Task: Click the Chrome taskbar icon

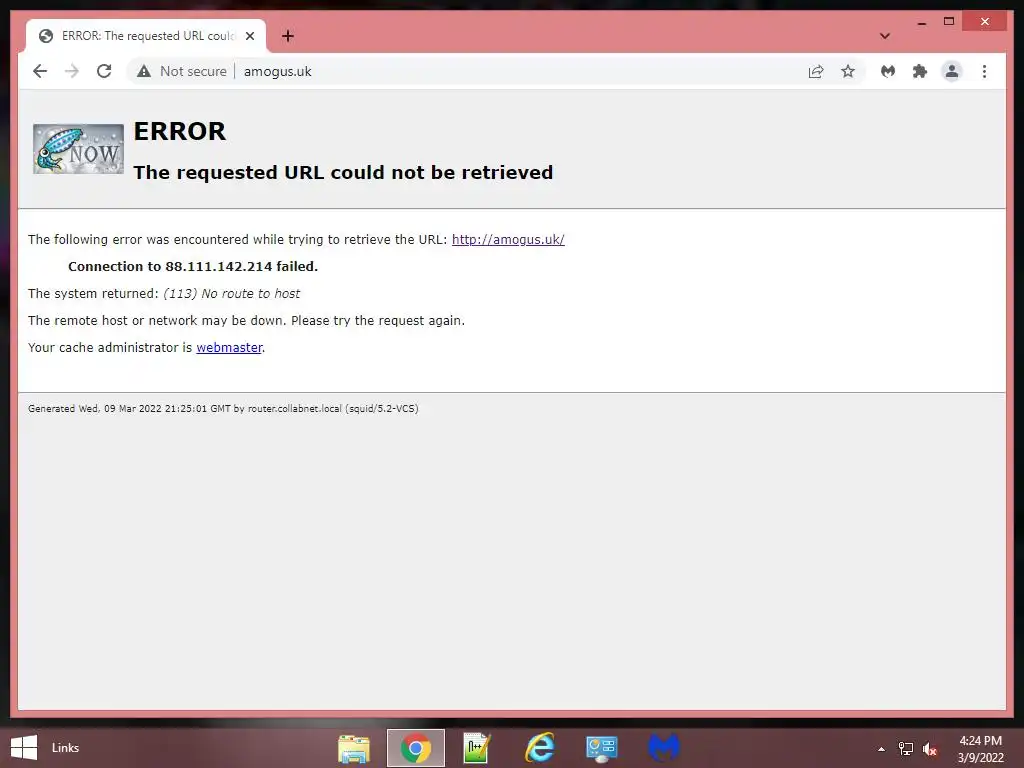Action: 415,748
